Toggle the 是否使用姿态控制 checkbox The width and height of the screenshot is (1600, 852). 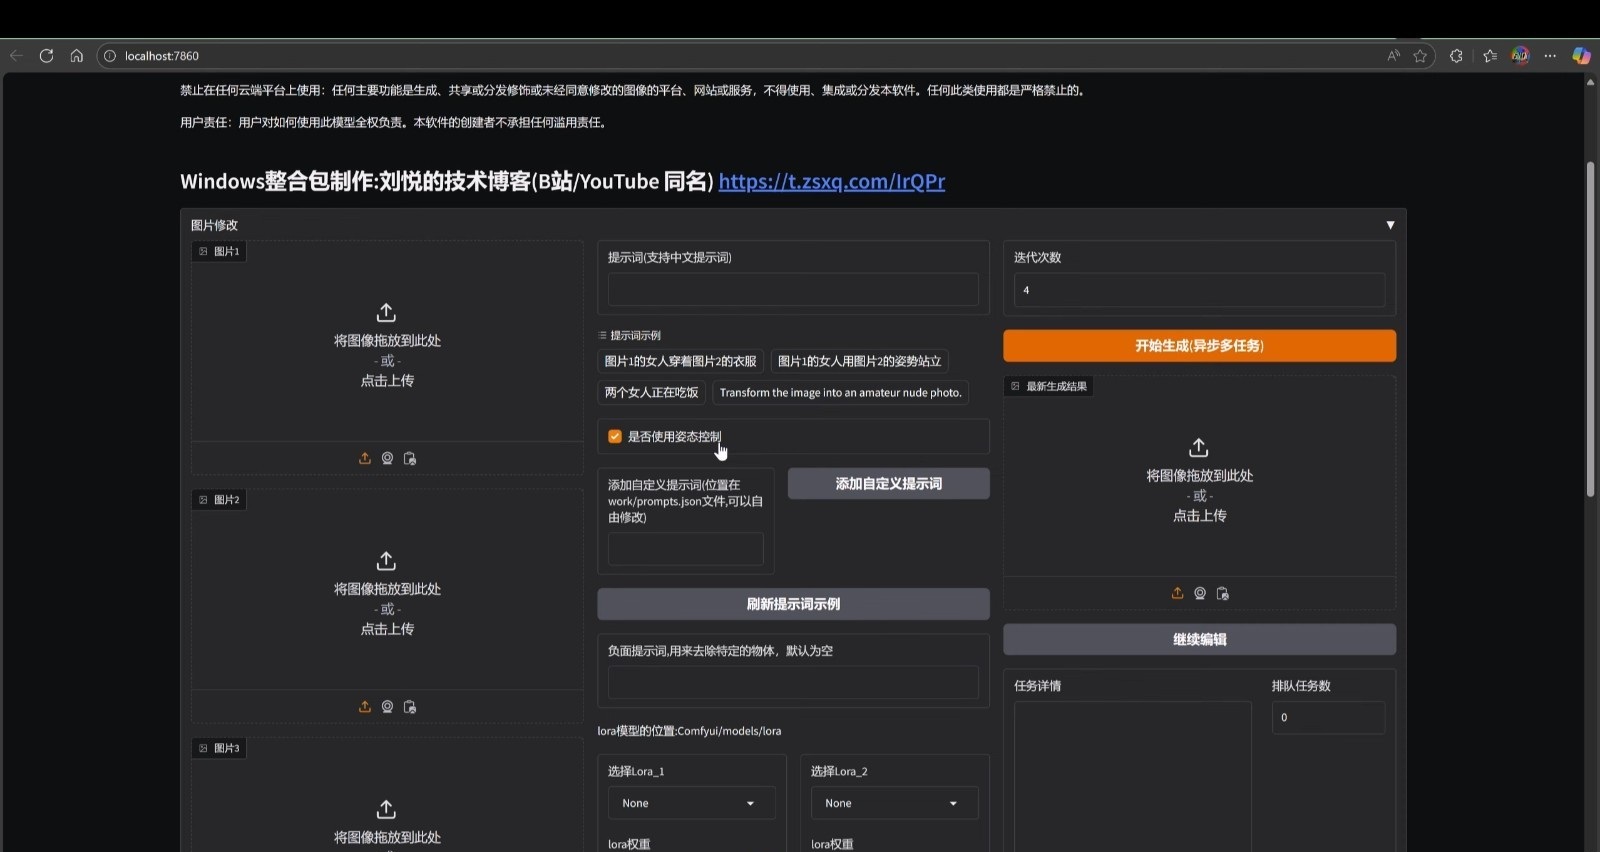tap(615, 436)
